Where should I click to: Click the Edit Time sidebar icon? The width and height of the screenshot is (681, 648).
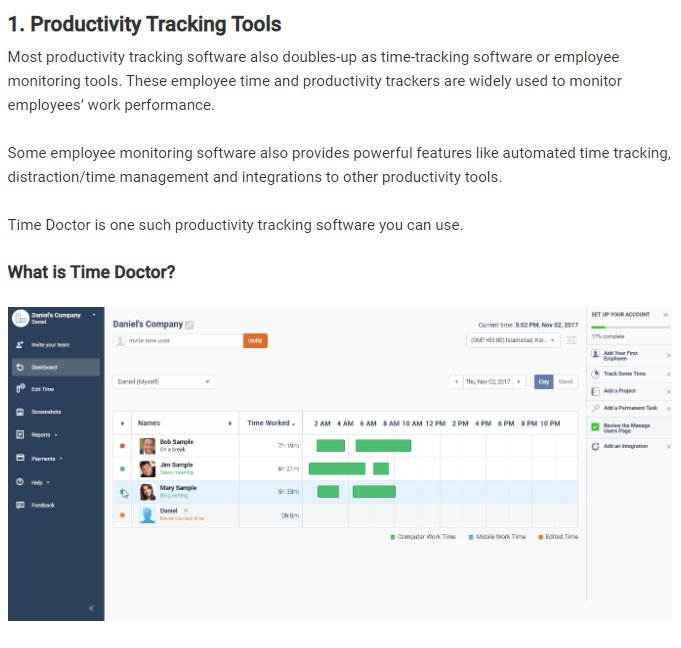pos(20,389)
